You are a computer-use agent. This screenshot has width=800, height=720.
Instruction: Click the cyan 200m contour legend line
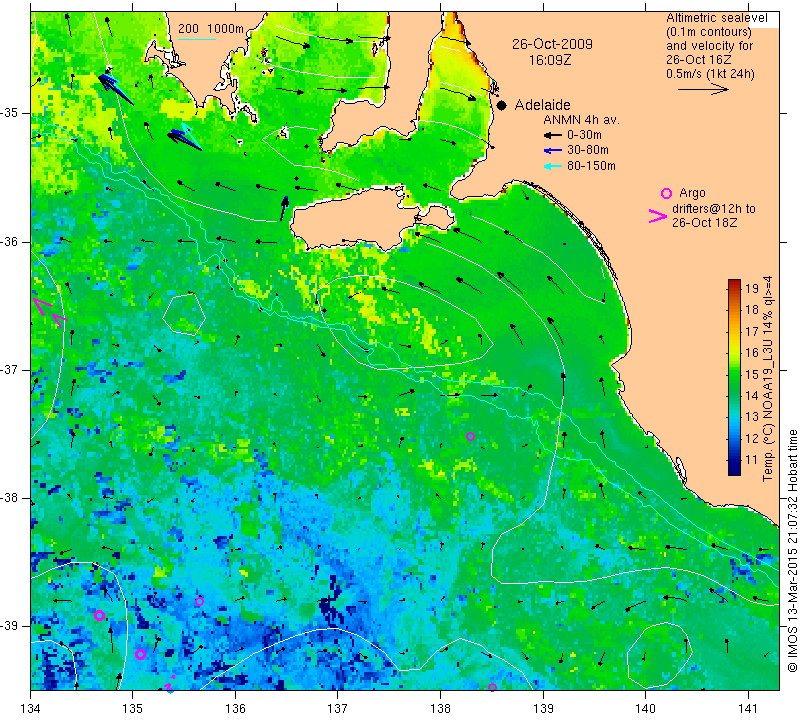click(197, 39)
